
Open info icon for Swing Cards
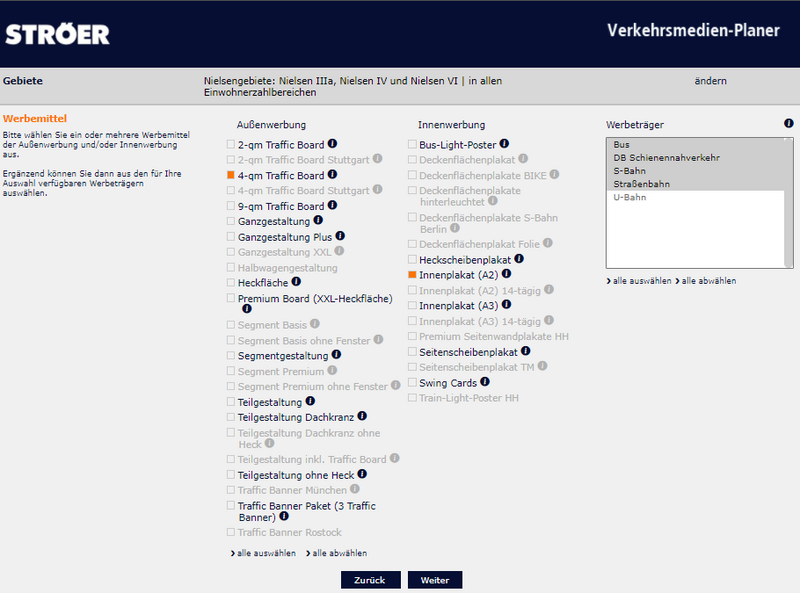(x=485, y=382)
